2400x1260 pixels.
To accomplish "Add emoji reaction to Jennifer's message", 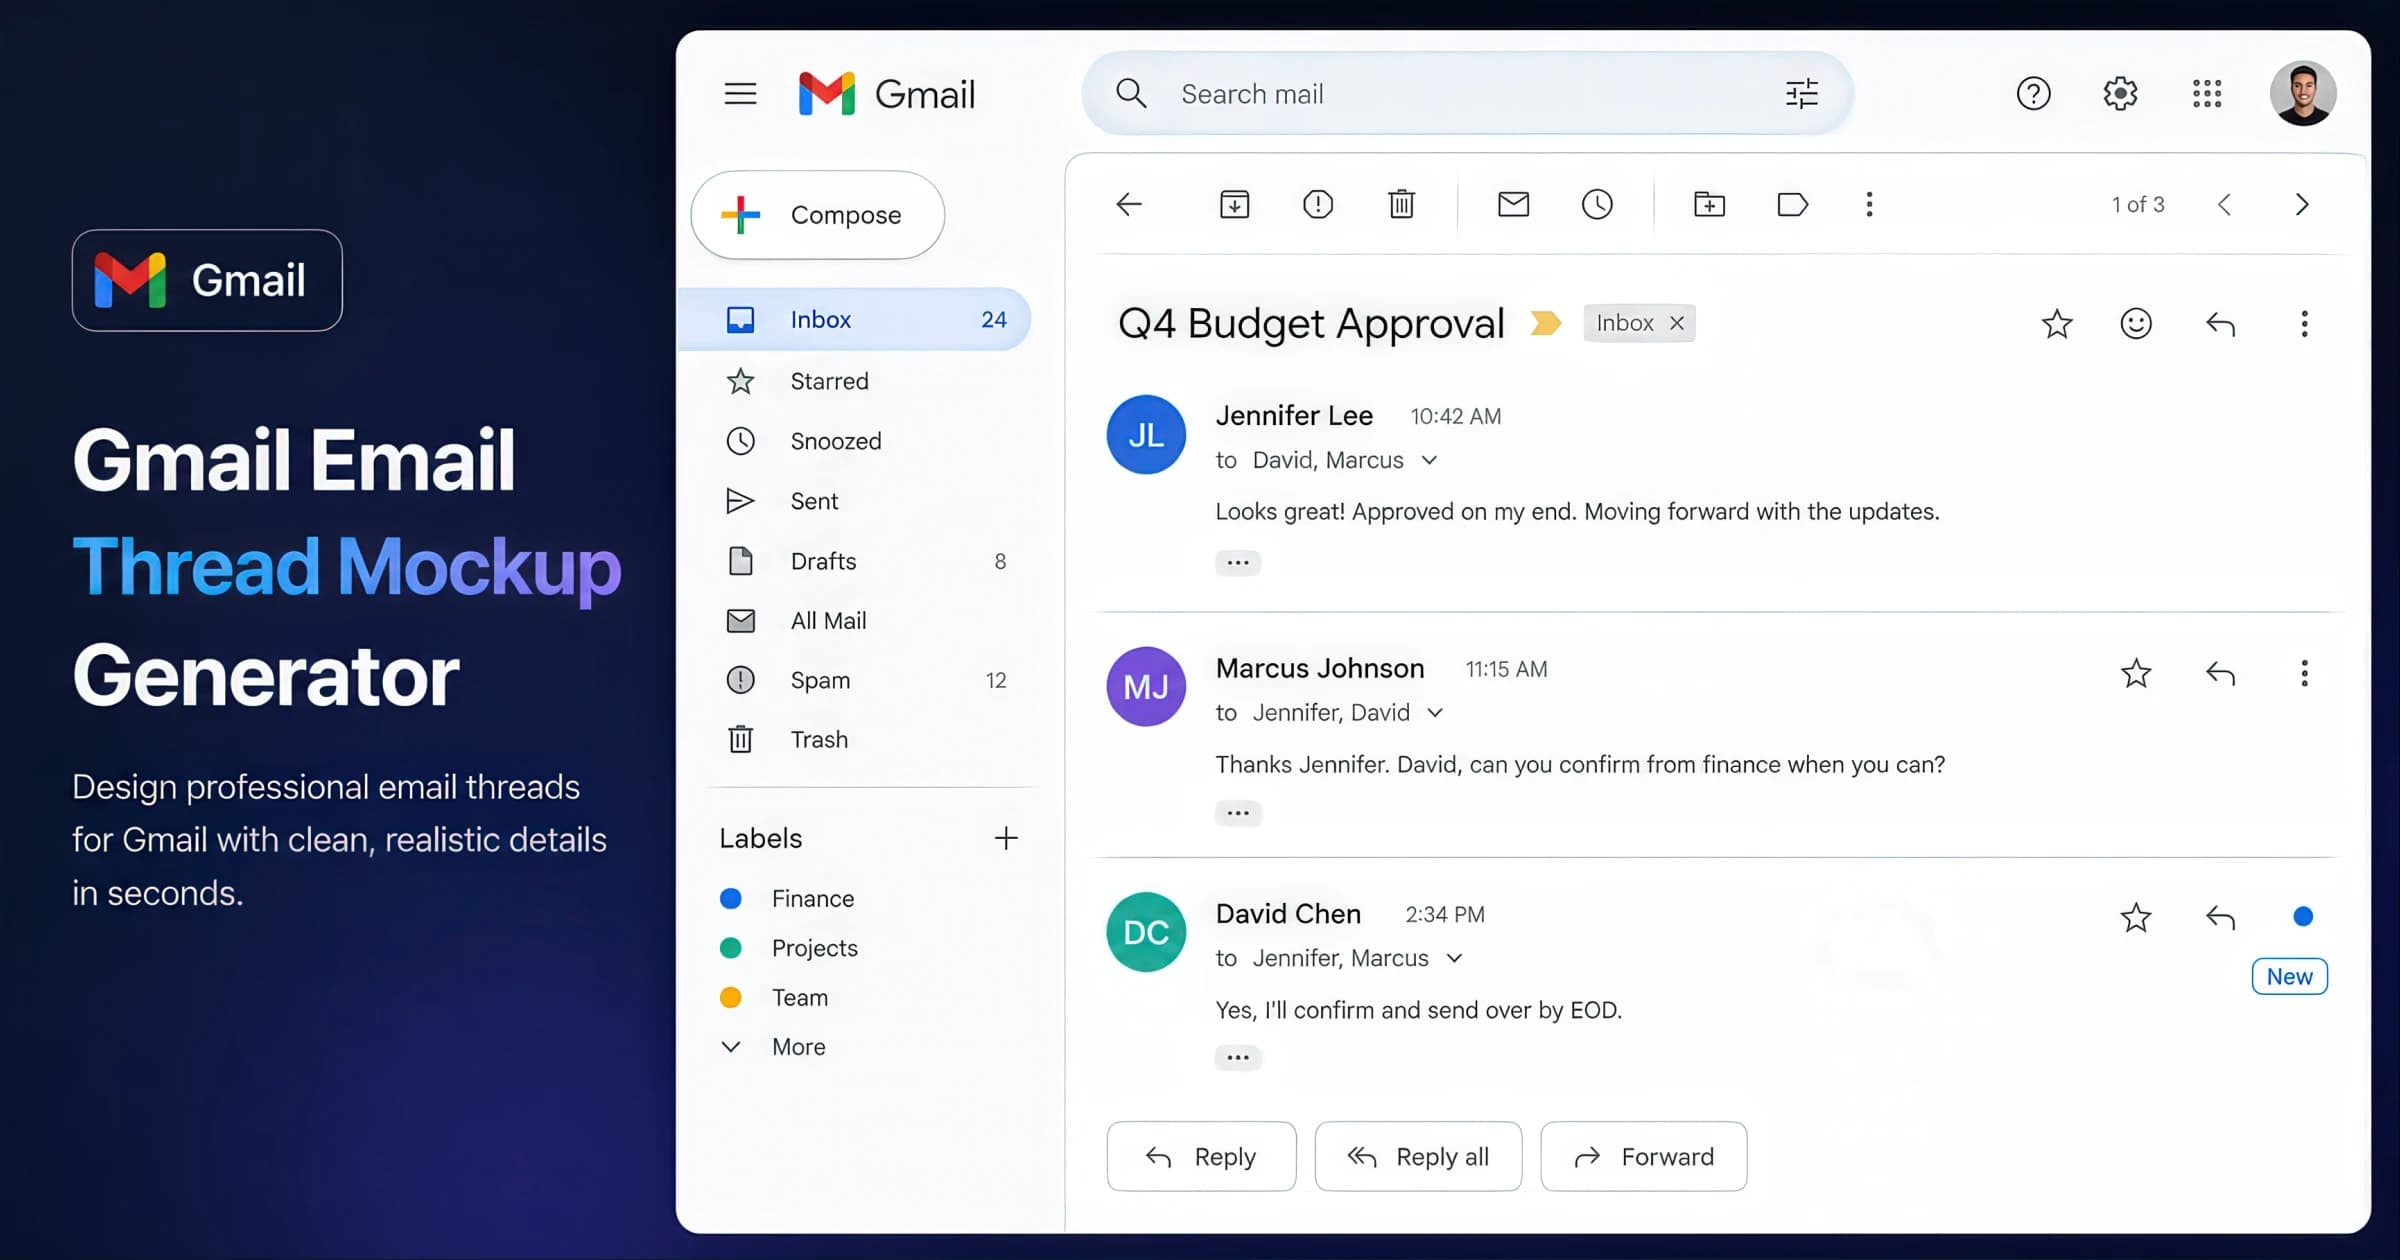I will 2136,323.
